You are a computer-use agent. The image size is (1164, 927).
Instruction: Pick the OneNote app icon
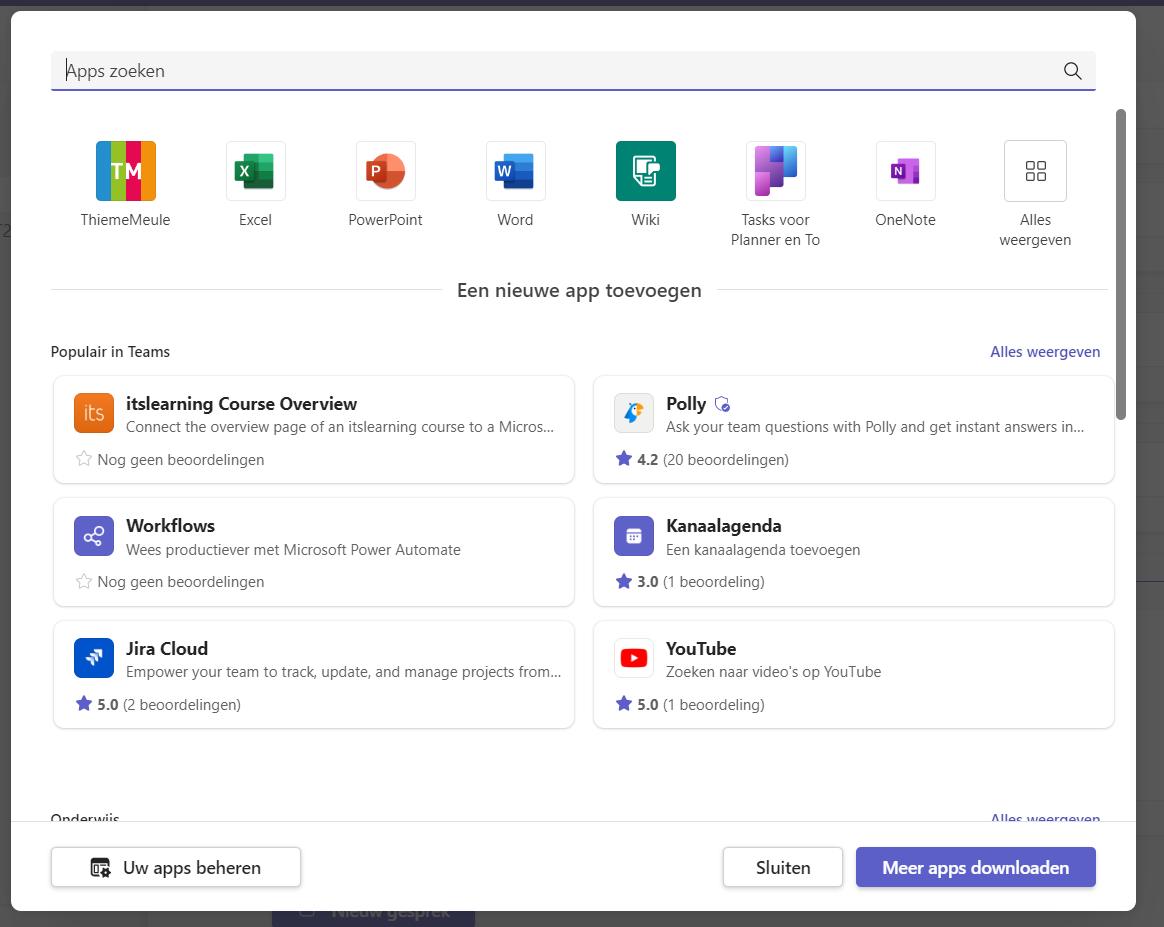click(906, 171)
